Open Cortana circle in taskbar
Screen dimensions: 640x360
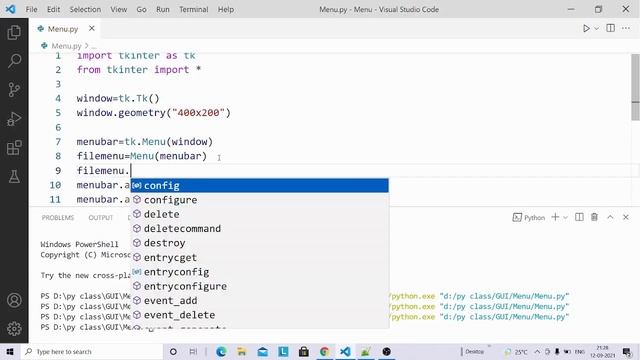click(x=173, y=351)
